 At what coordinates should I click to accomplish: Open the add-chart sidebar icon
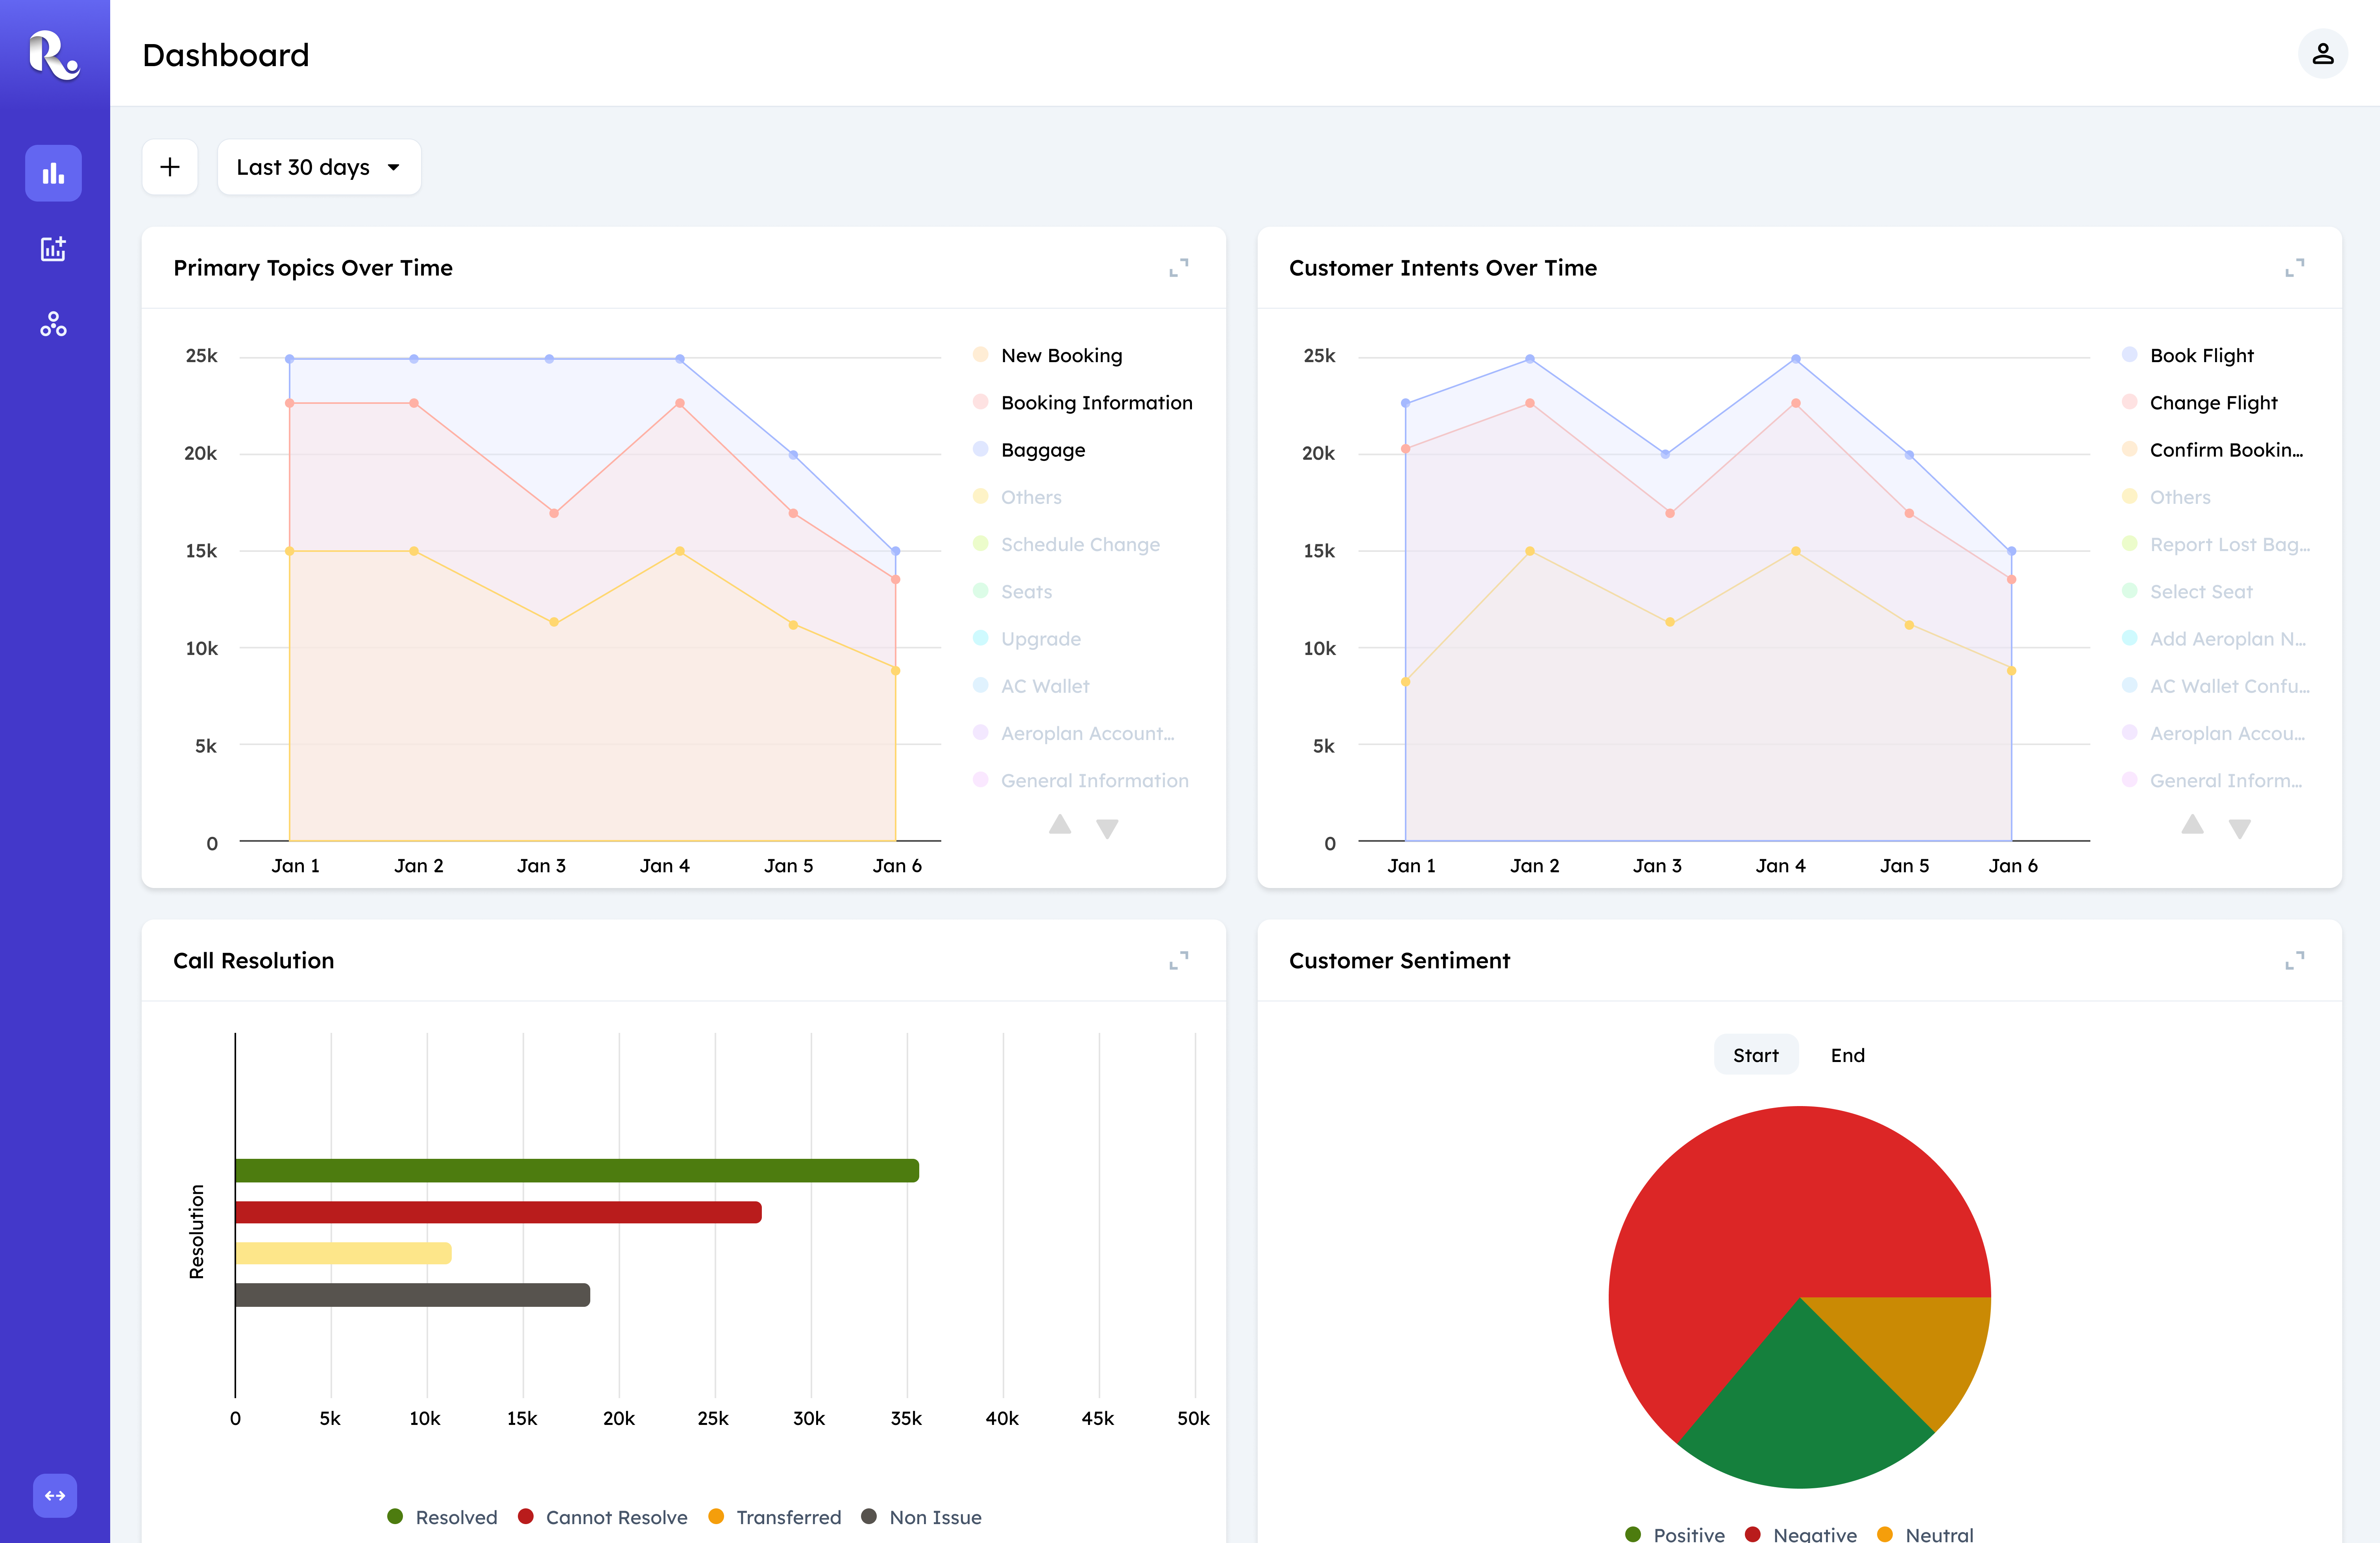tap(54, 249)
